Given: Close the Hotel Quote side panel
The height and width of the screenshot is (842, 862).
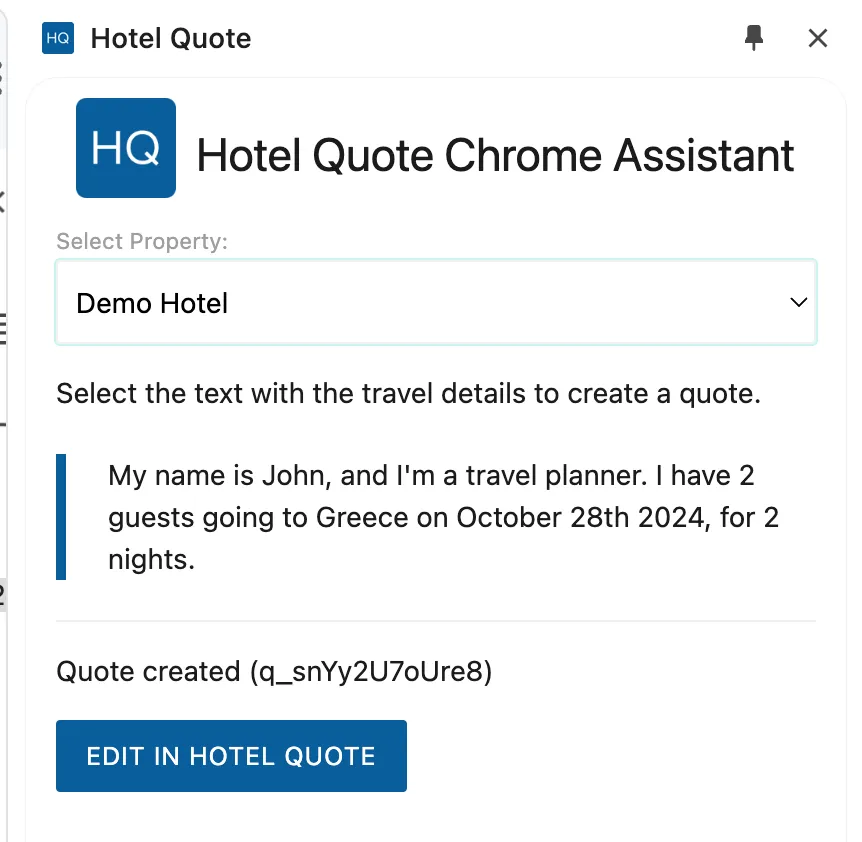Looking at the screenshot, I should tap(817, 38).
